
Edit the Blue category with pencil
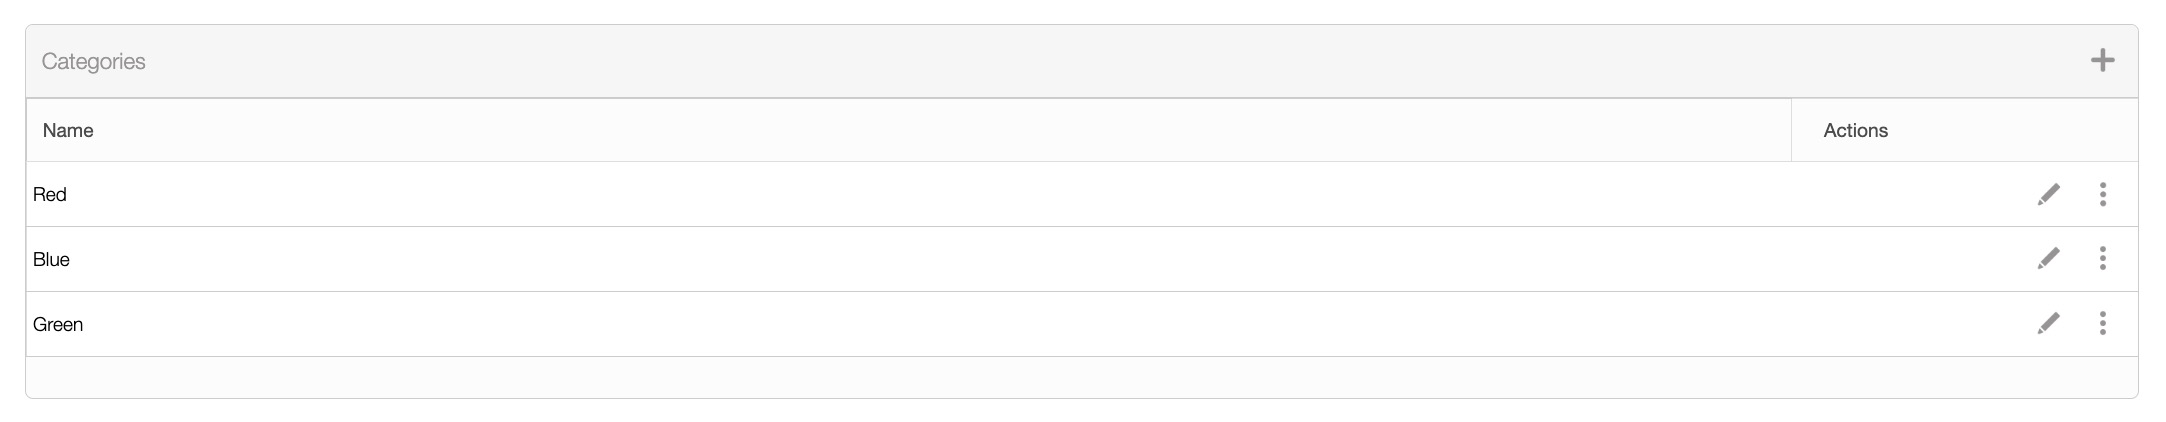[x=2048, y=259]
